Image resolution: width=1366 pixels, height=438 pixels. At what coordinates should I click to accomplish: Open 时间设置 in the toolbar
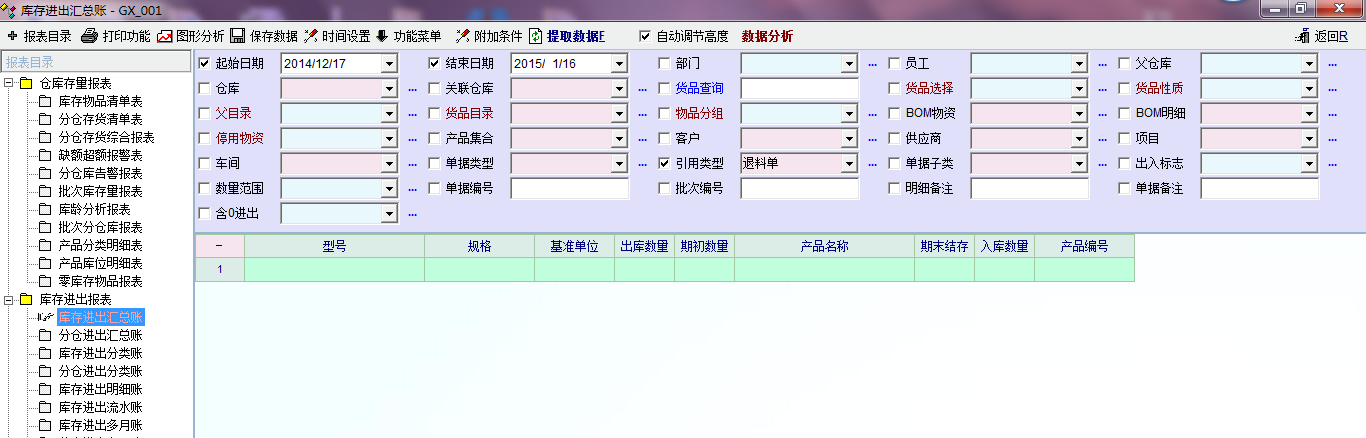click(x=311, y=36)
